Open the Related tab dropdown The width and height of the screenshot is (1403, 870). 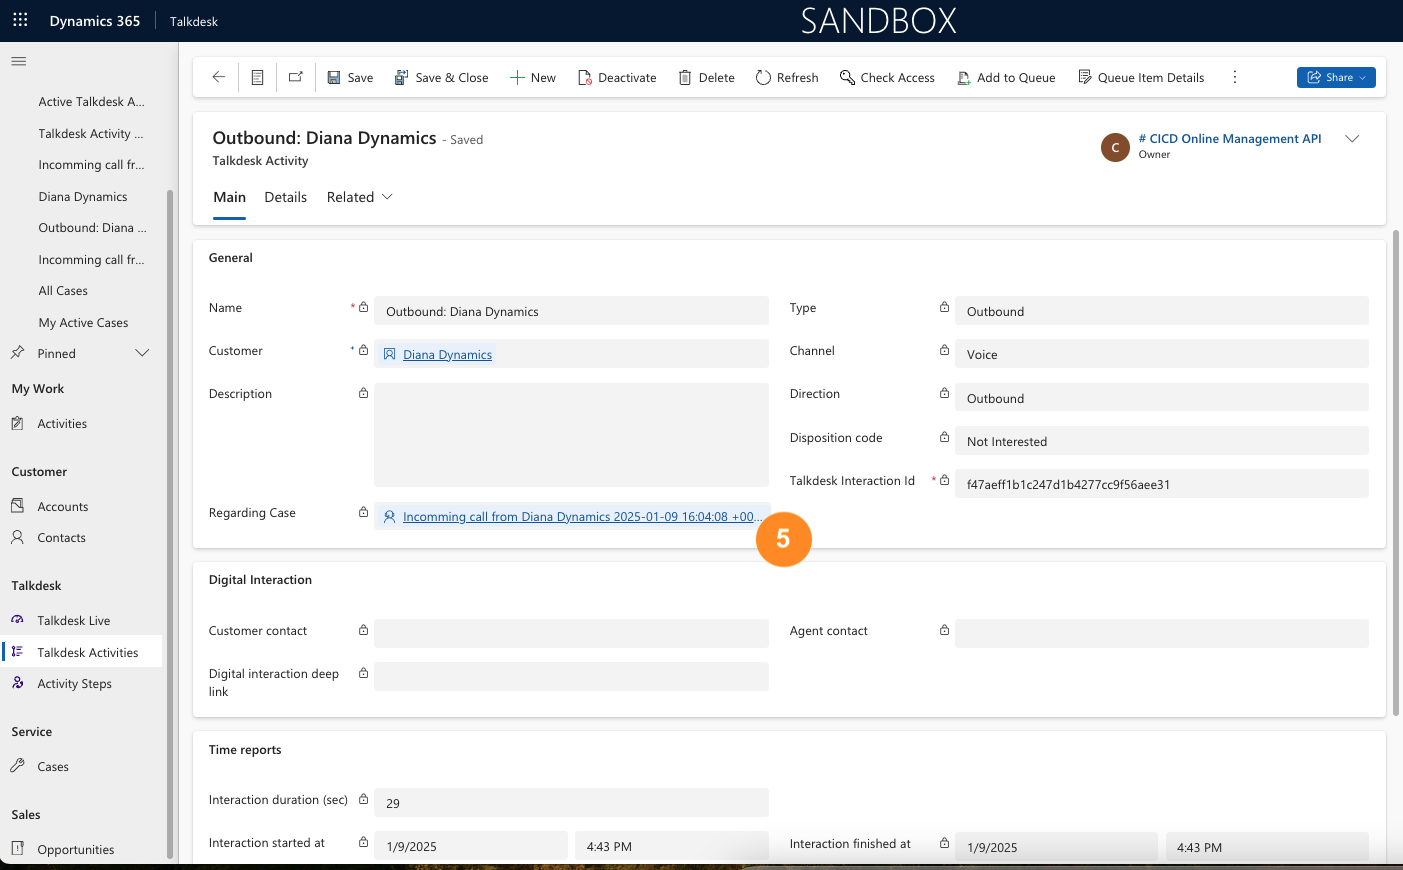pos(360,197)
